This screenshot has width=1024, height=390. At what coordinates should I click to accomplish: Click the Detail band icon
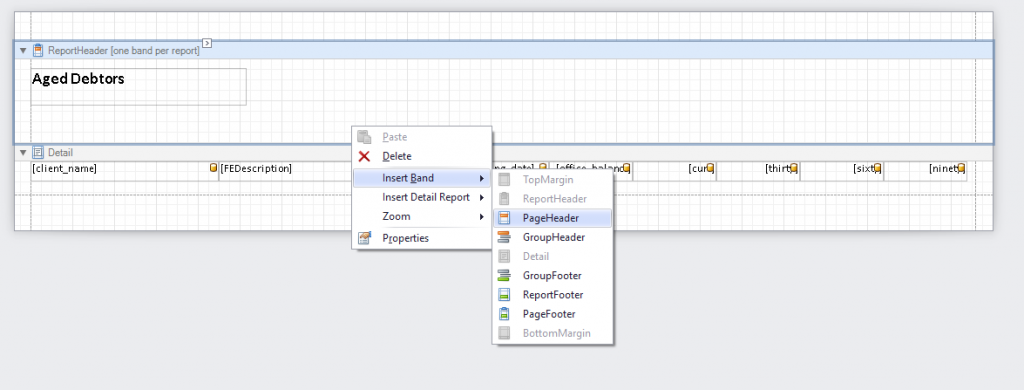pyautogui.click(x=38, y=152)
